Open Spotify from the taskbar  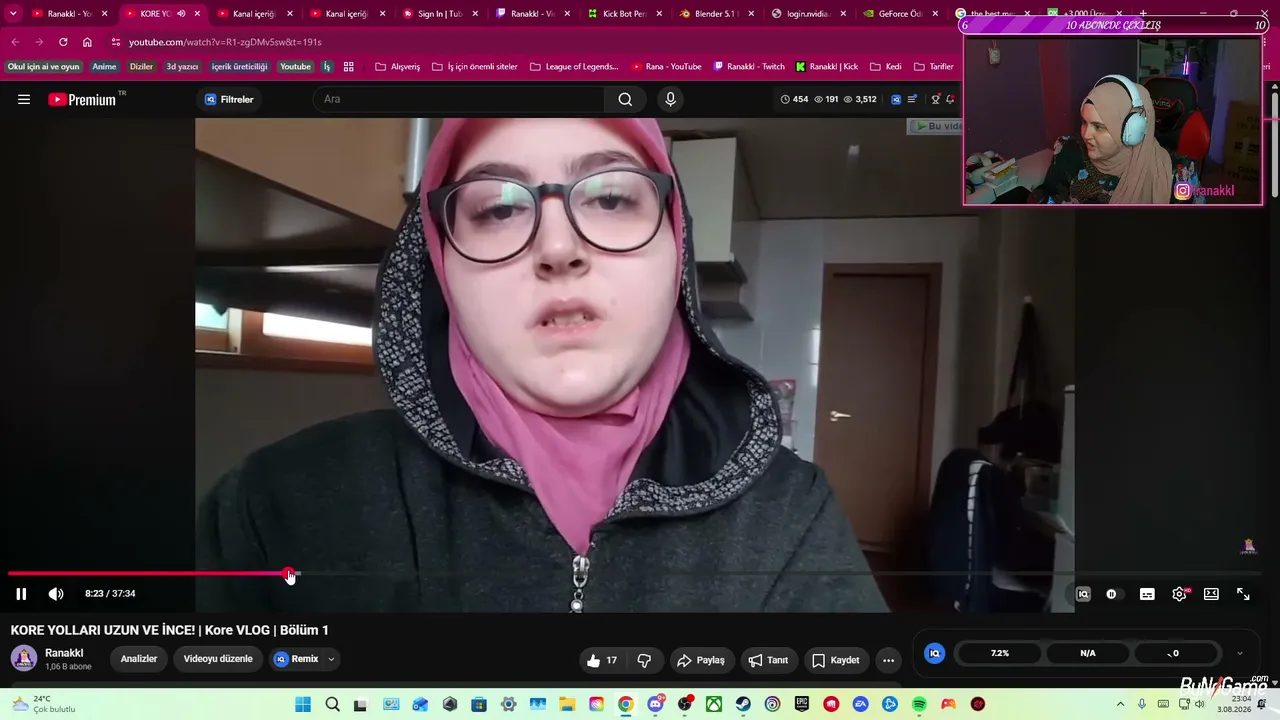click(919, 704)
